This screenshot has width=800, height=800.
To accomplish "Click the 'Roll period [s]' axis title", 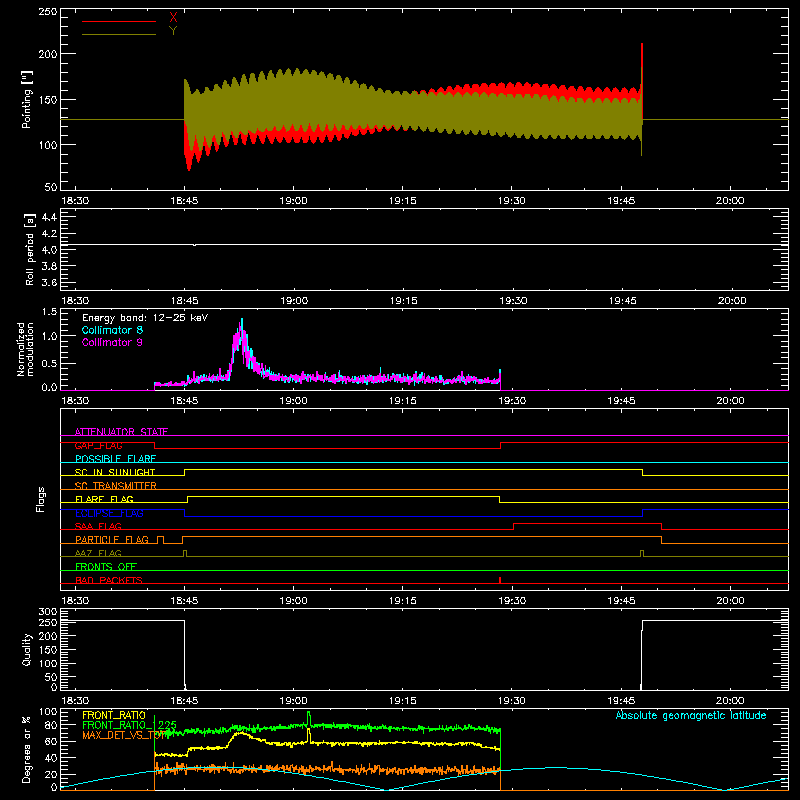I will pyautogui.click(x=29, y=249).
